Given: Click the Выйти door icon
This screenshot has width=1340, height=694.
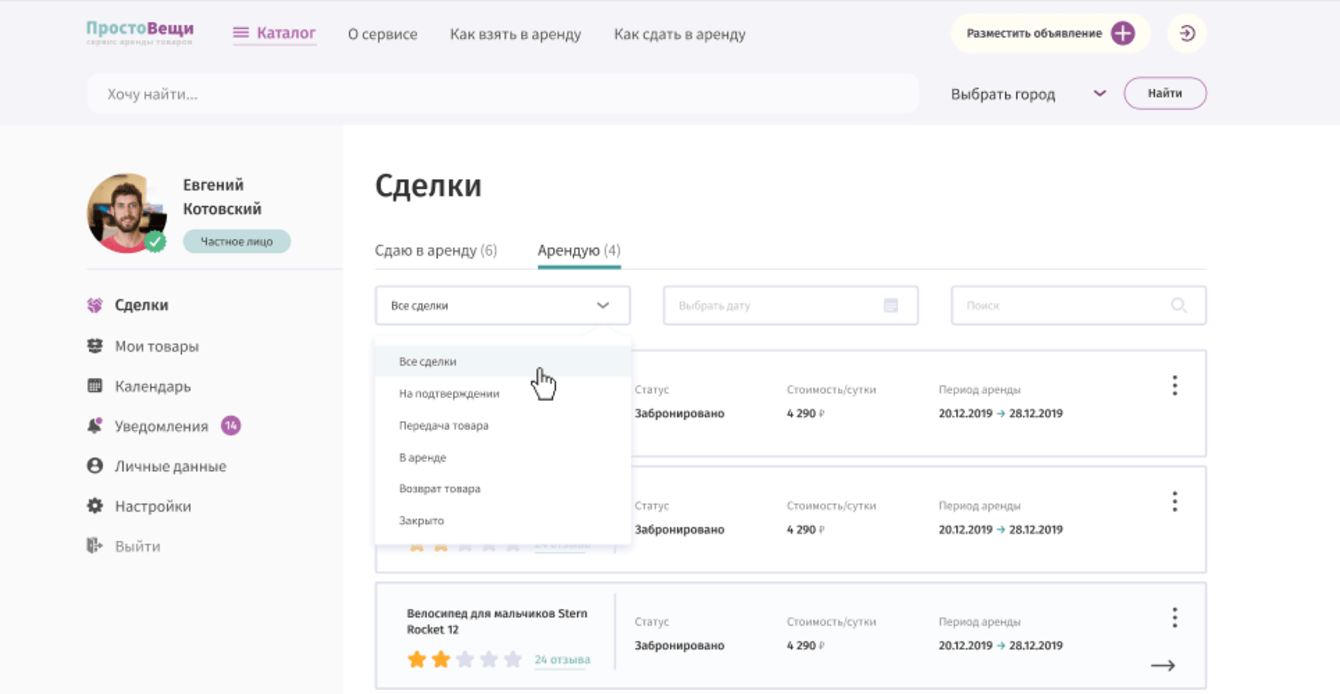Looking at the screenshot, I should [95, 546].
